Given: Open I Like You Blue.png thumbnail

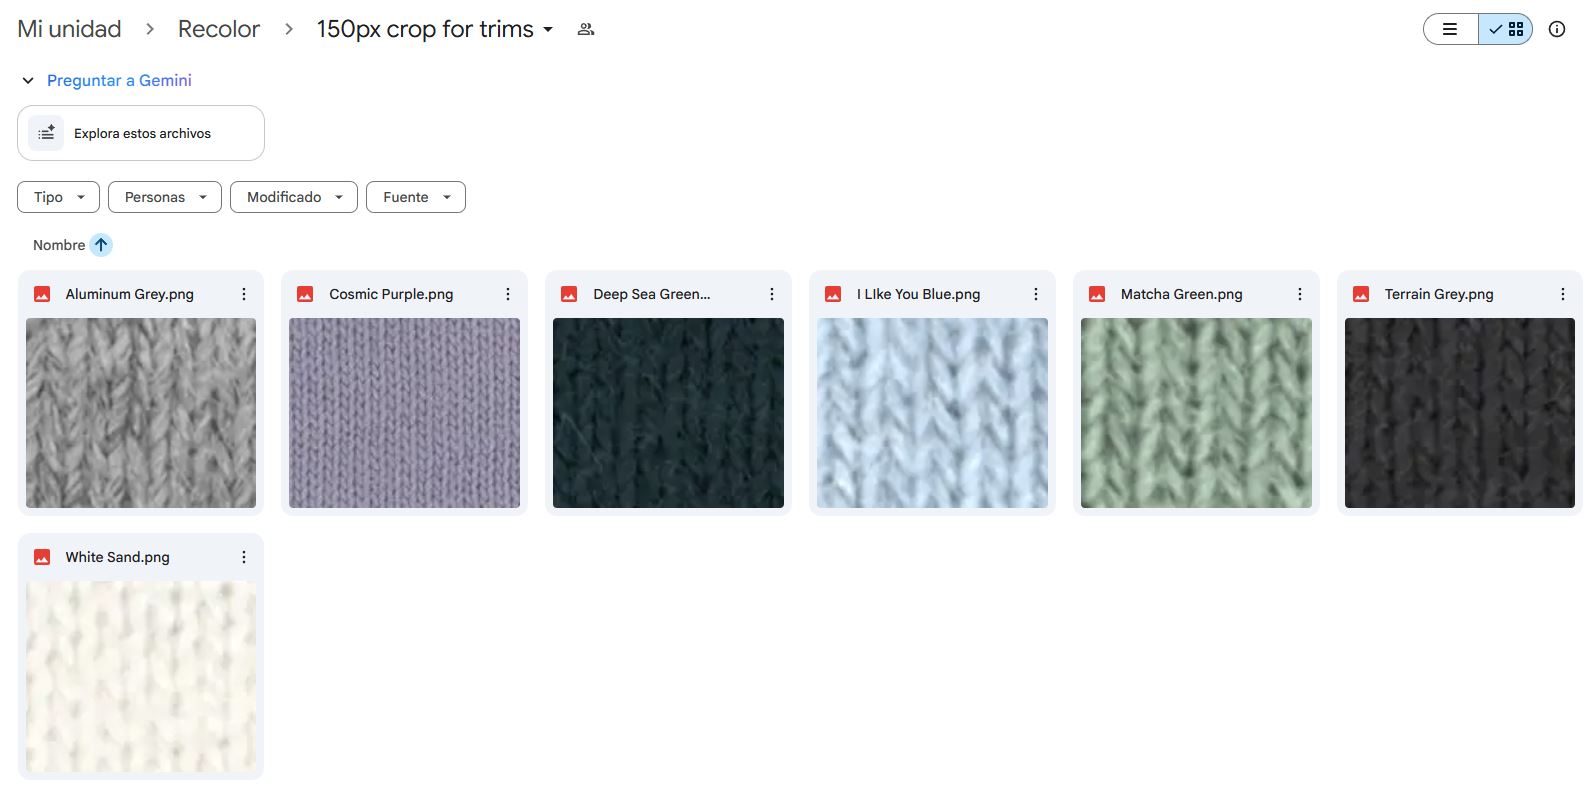Looking at the screenshot, I should tap(932, 413).
